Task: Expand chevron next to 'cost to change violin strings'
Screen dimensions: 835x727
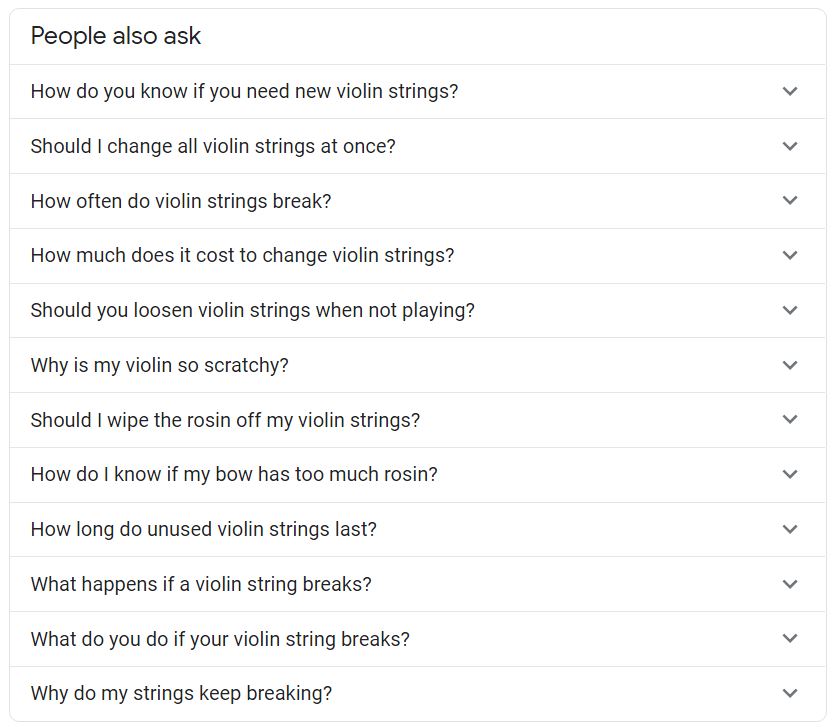Action: click(790, 255)
